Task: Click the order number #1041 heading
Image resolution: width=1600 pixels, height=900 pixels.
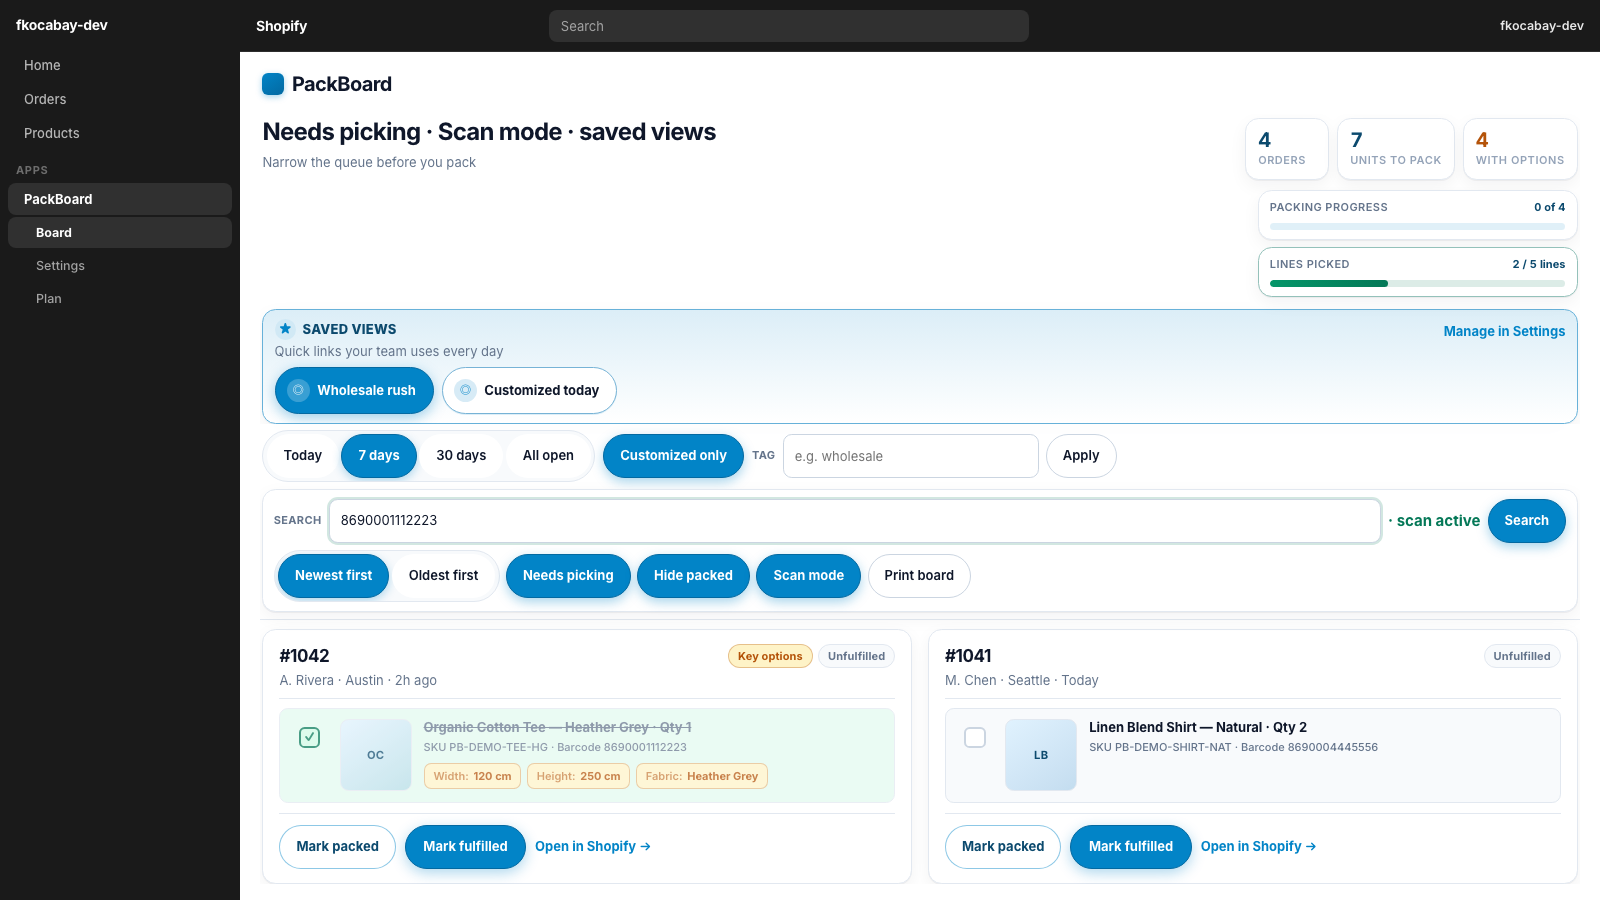Action: pyautogui.click(x=968, y=656)
